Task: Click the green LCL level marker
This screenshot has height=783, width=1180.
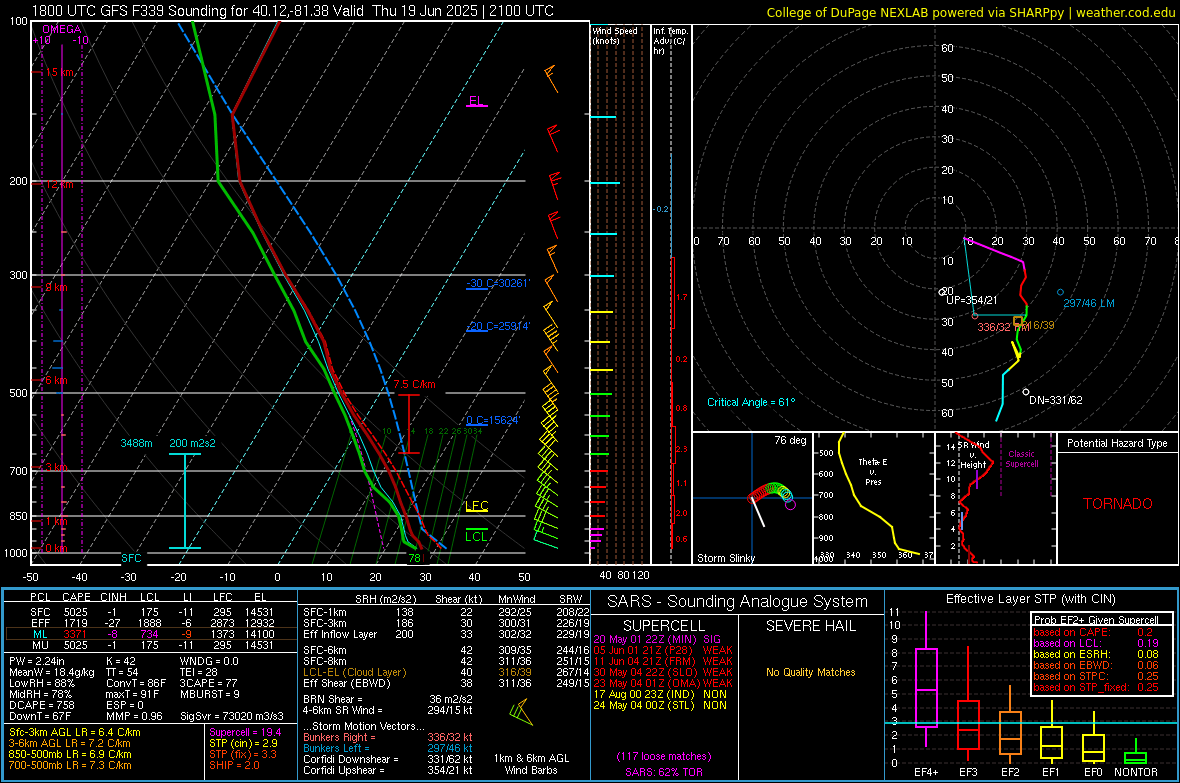Action: [x=476, y=536]
